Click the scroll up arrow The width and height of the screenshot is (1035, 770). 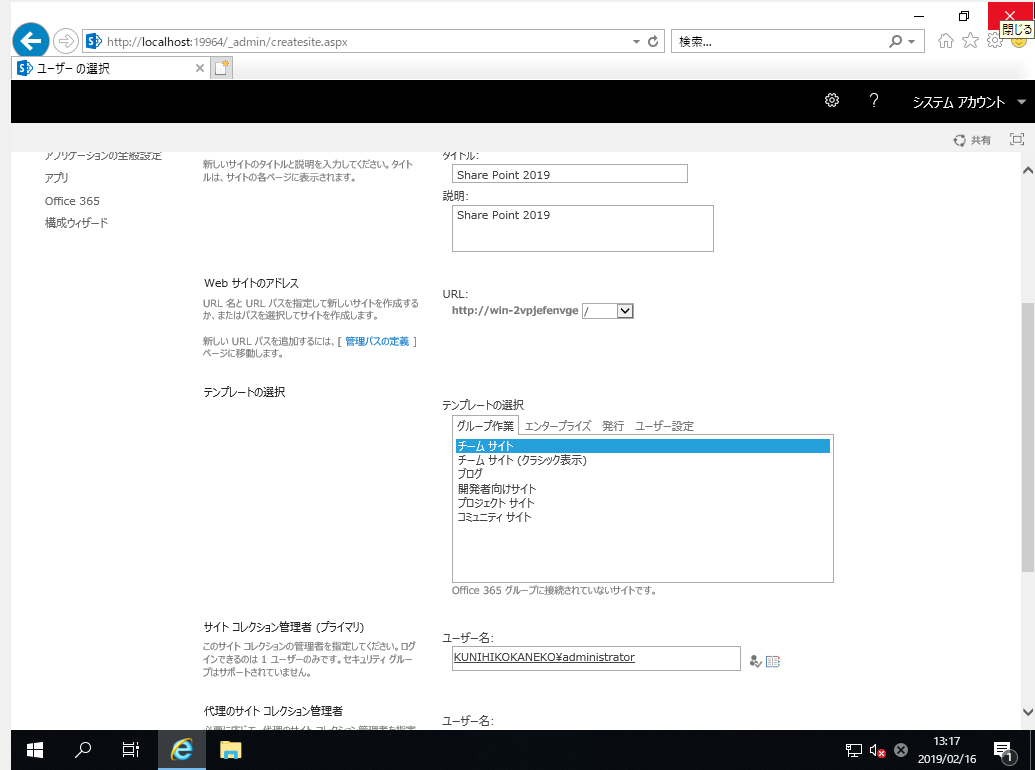[x=1028, y=170]
